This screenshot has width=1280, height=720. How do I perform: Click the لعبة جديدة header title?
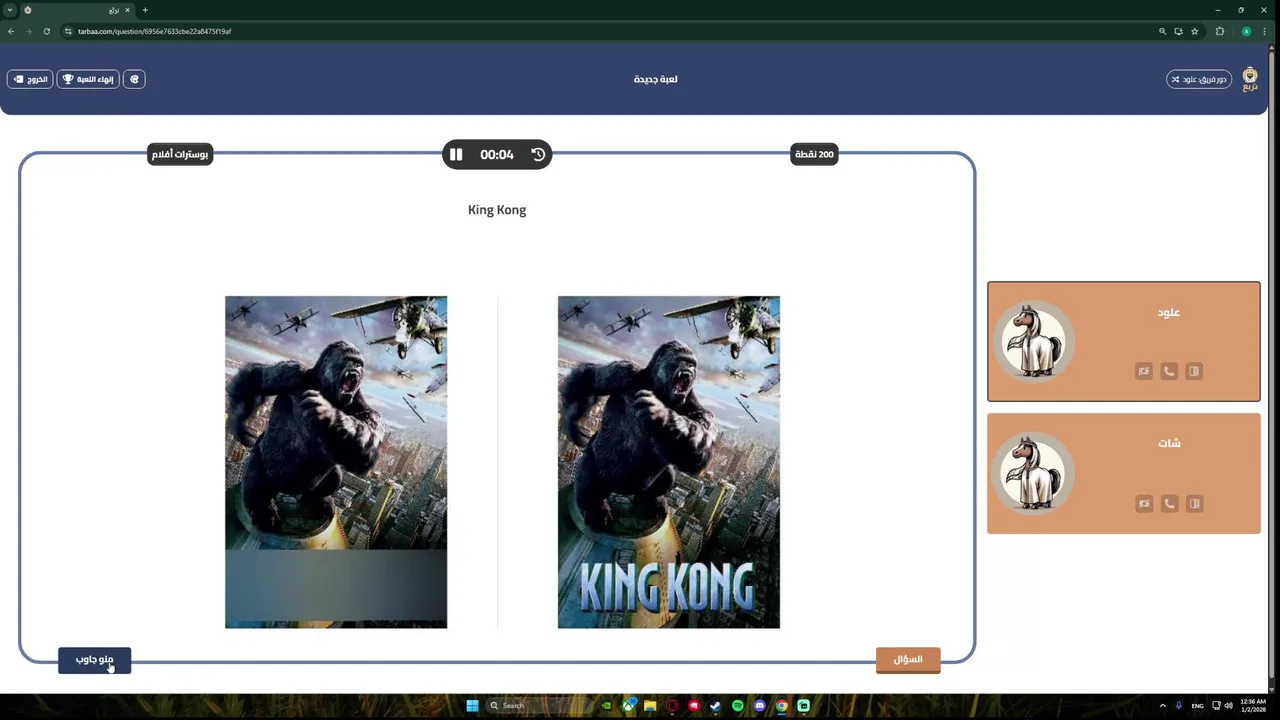pyautogui.click(x=656, y=79)
